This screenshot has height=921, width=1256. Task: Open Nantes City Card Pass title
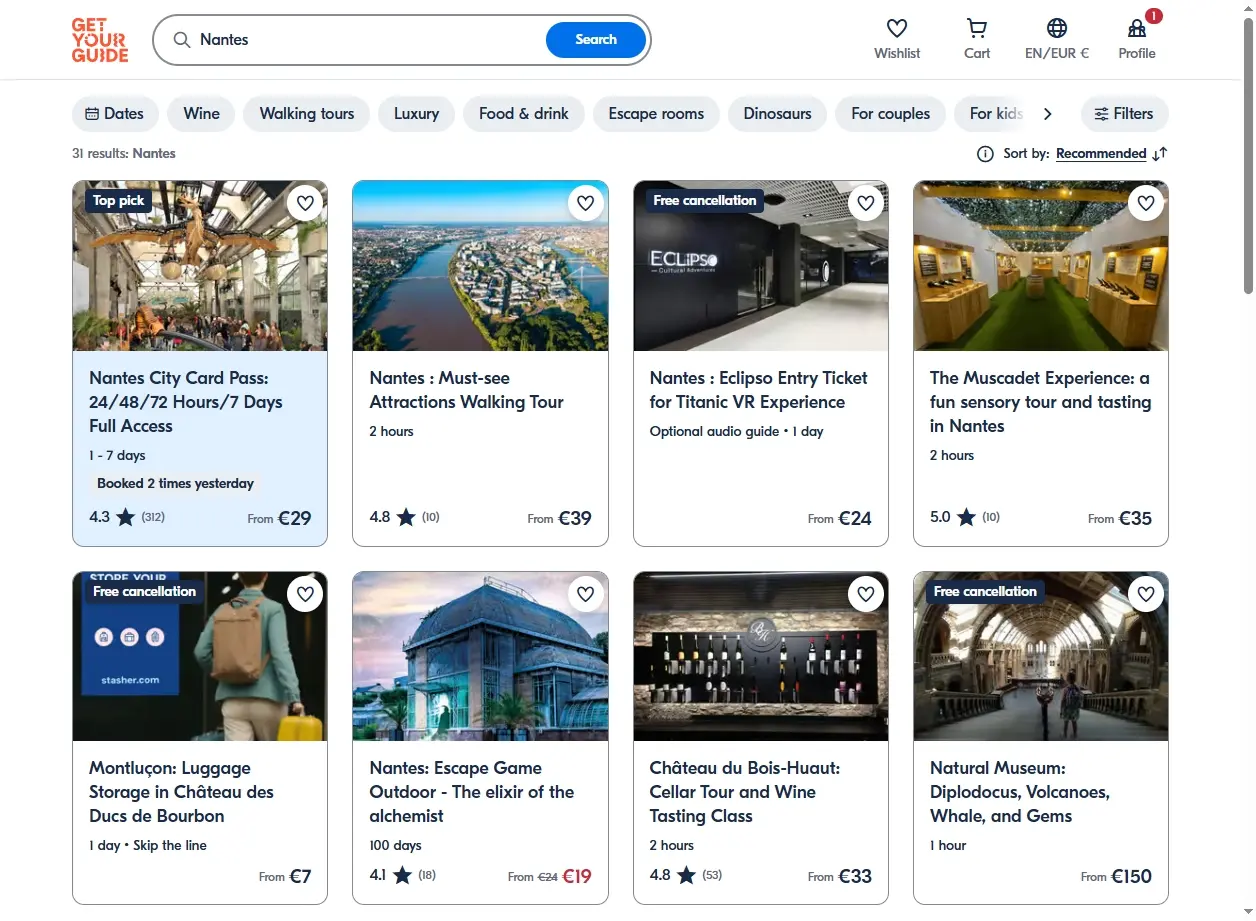coord(186,402)
